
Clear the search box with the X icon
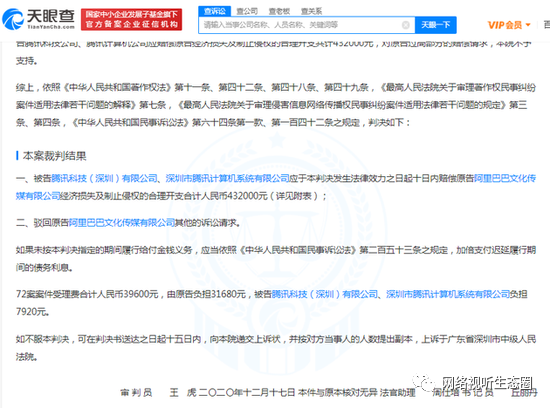pyautogui.click(x=405, y=25)
